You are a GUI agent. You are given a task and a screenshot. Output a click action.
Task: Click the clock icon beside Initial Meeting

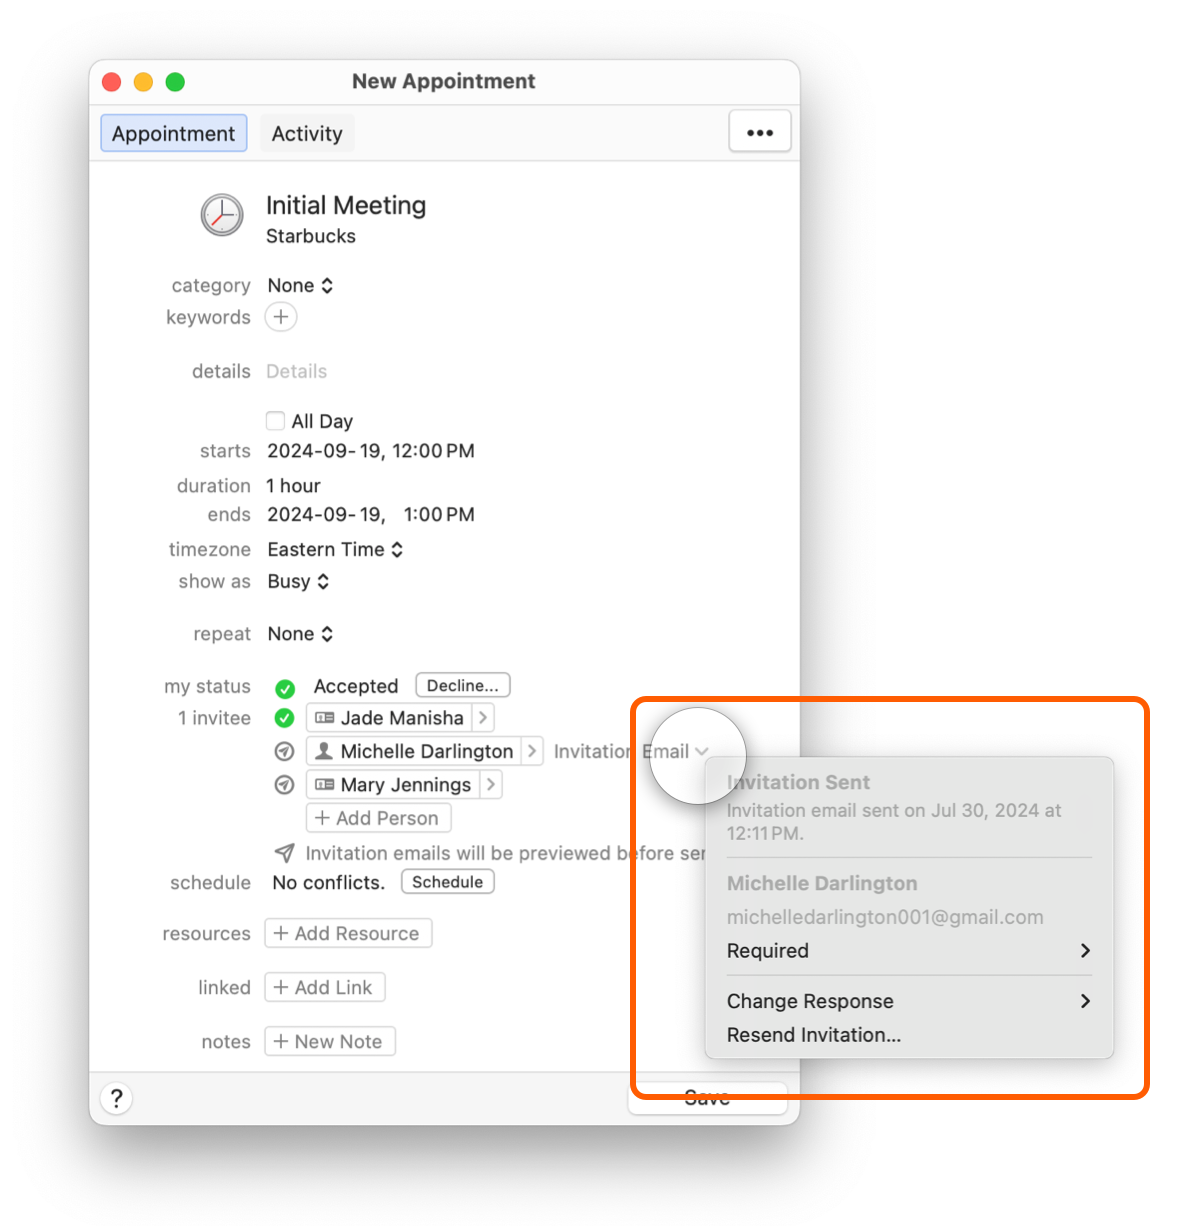221,215
